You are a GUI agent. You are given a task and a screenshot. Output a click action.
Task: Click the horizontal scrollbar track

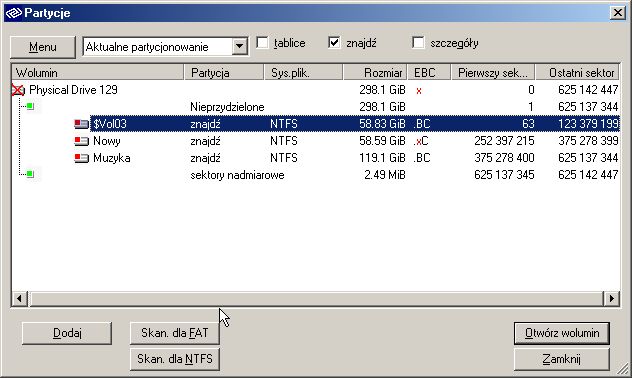[x=316, y=299]
